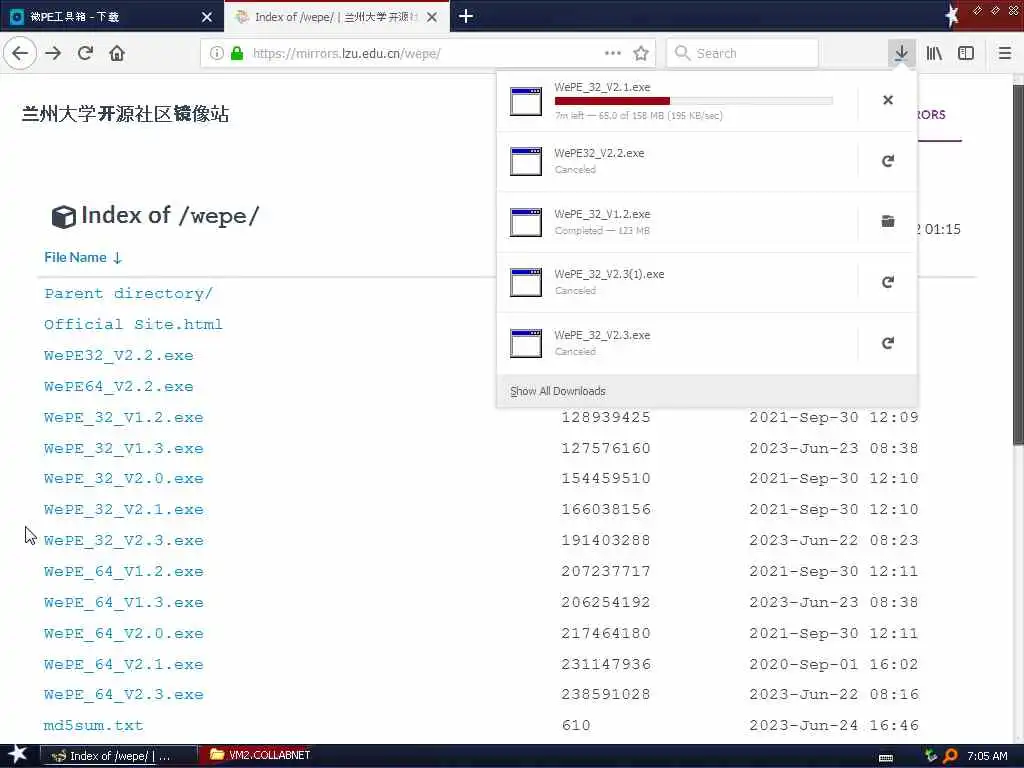Viewport: 1024px width, 768px height.
Task: Open the Firefox hamburger menu
Action: tap(1005, 53)
